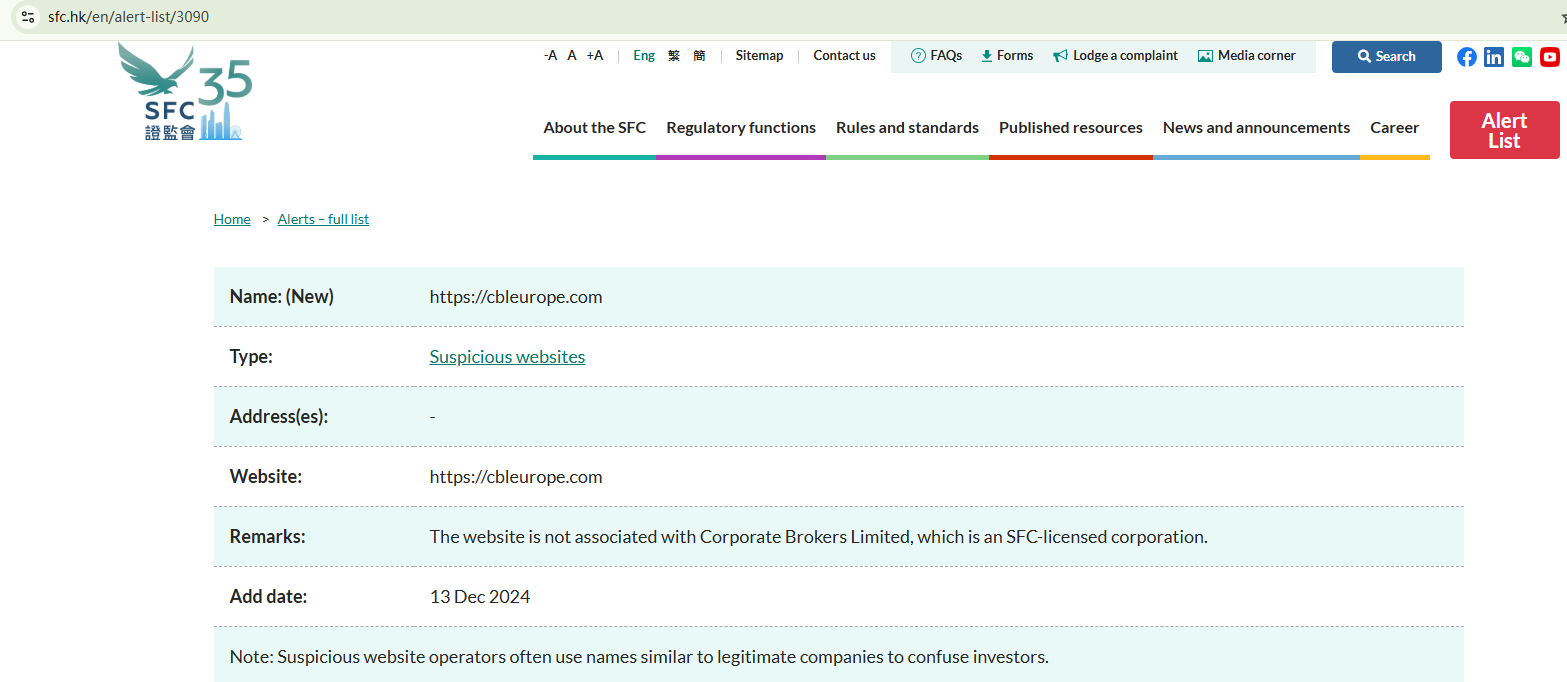This screenshot has width=1567, height=682.
Task: Switch language to Traditional Chinese 繁
Action: click(674, 56)
